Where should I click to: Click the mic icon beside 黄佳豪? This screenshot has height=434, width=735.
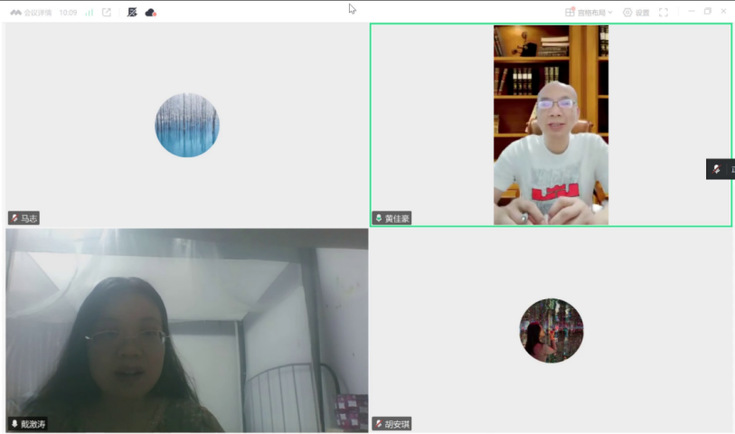point(379,218)
